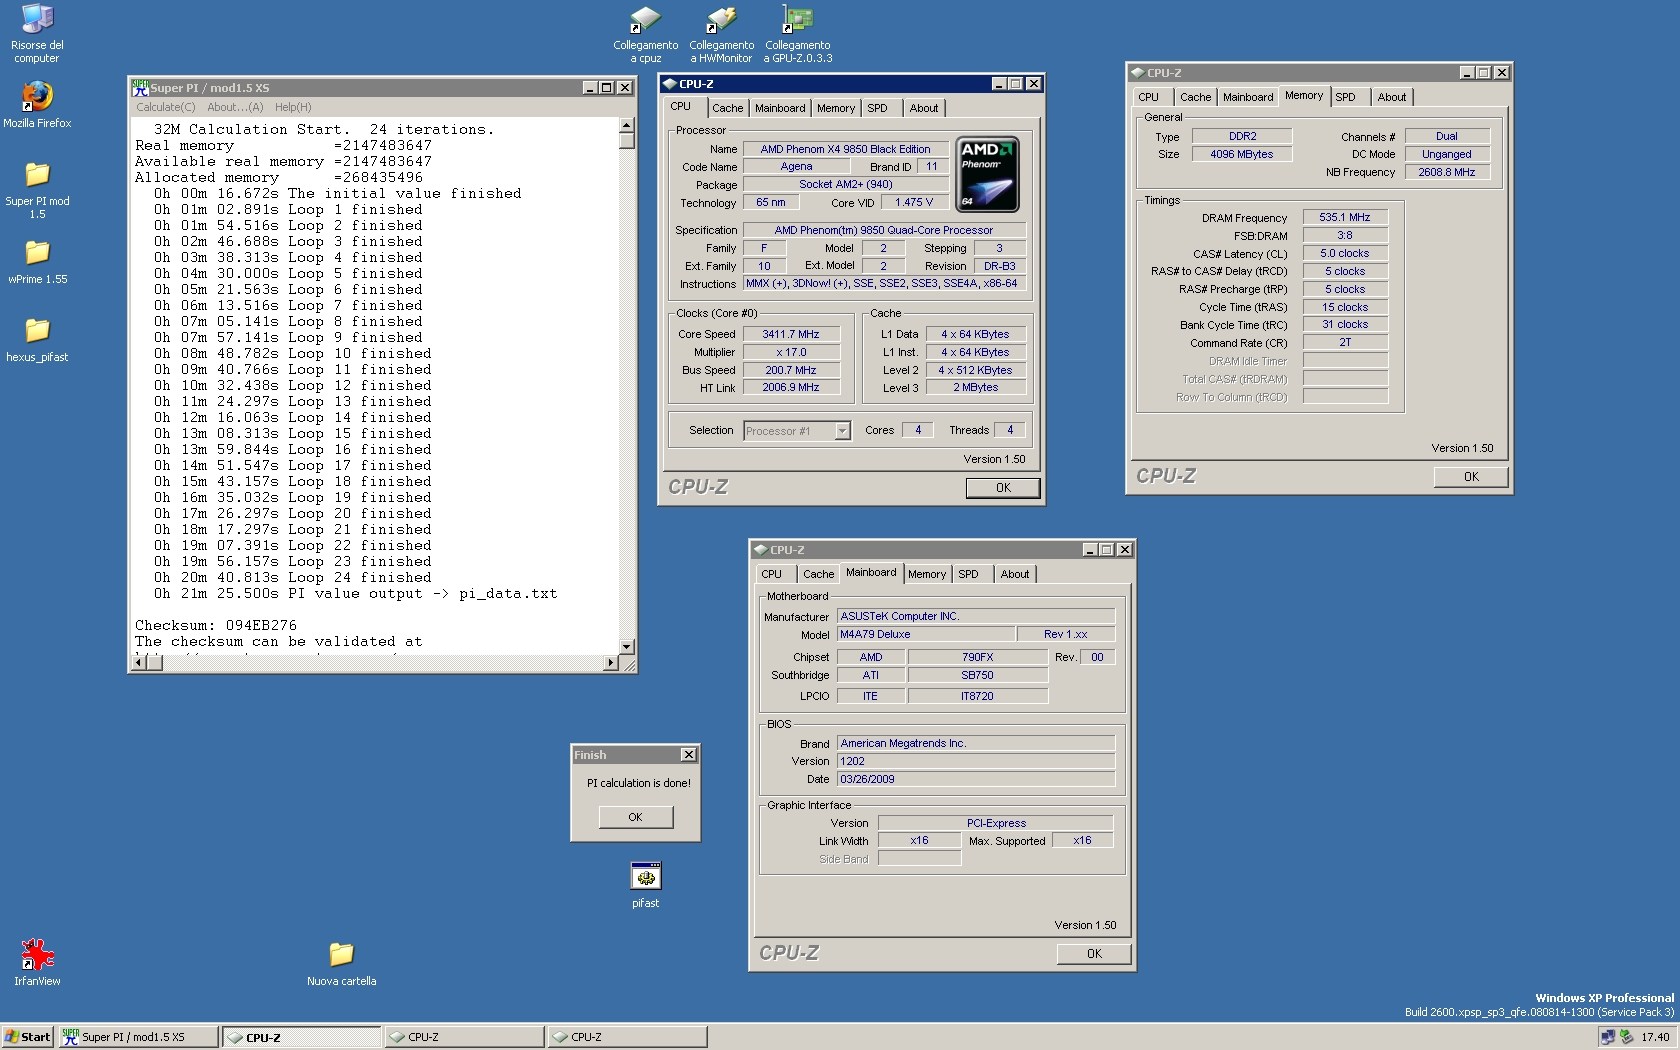Open Calculate(C) menu in Super PI

pos(166,107)
